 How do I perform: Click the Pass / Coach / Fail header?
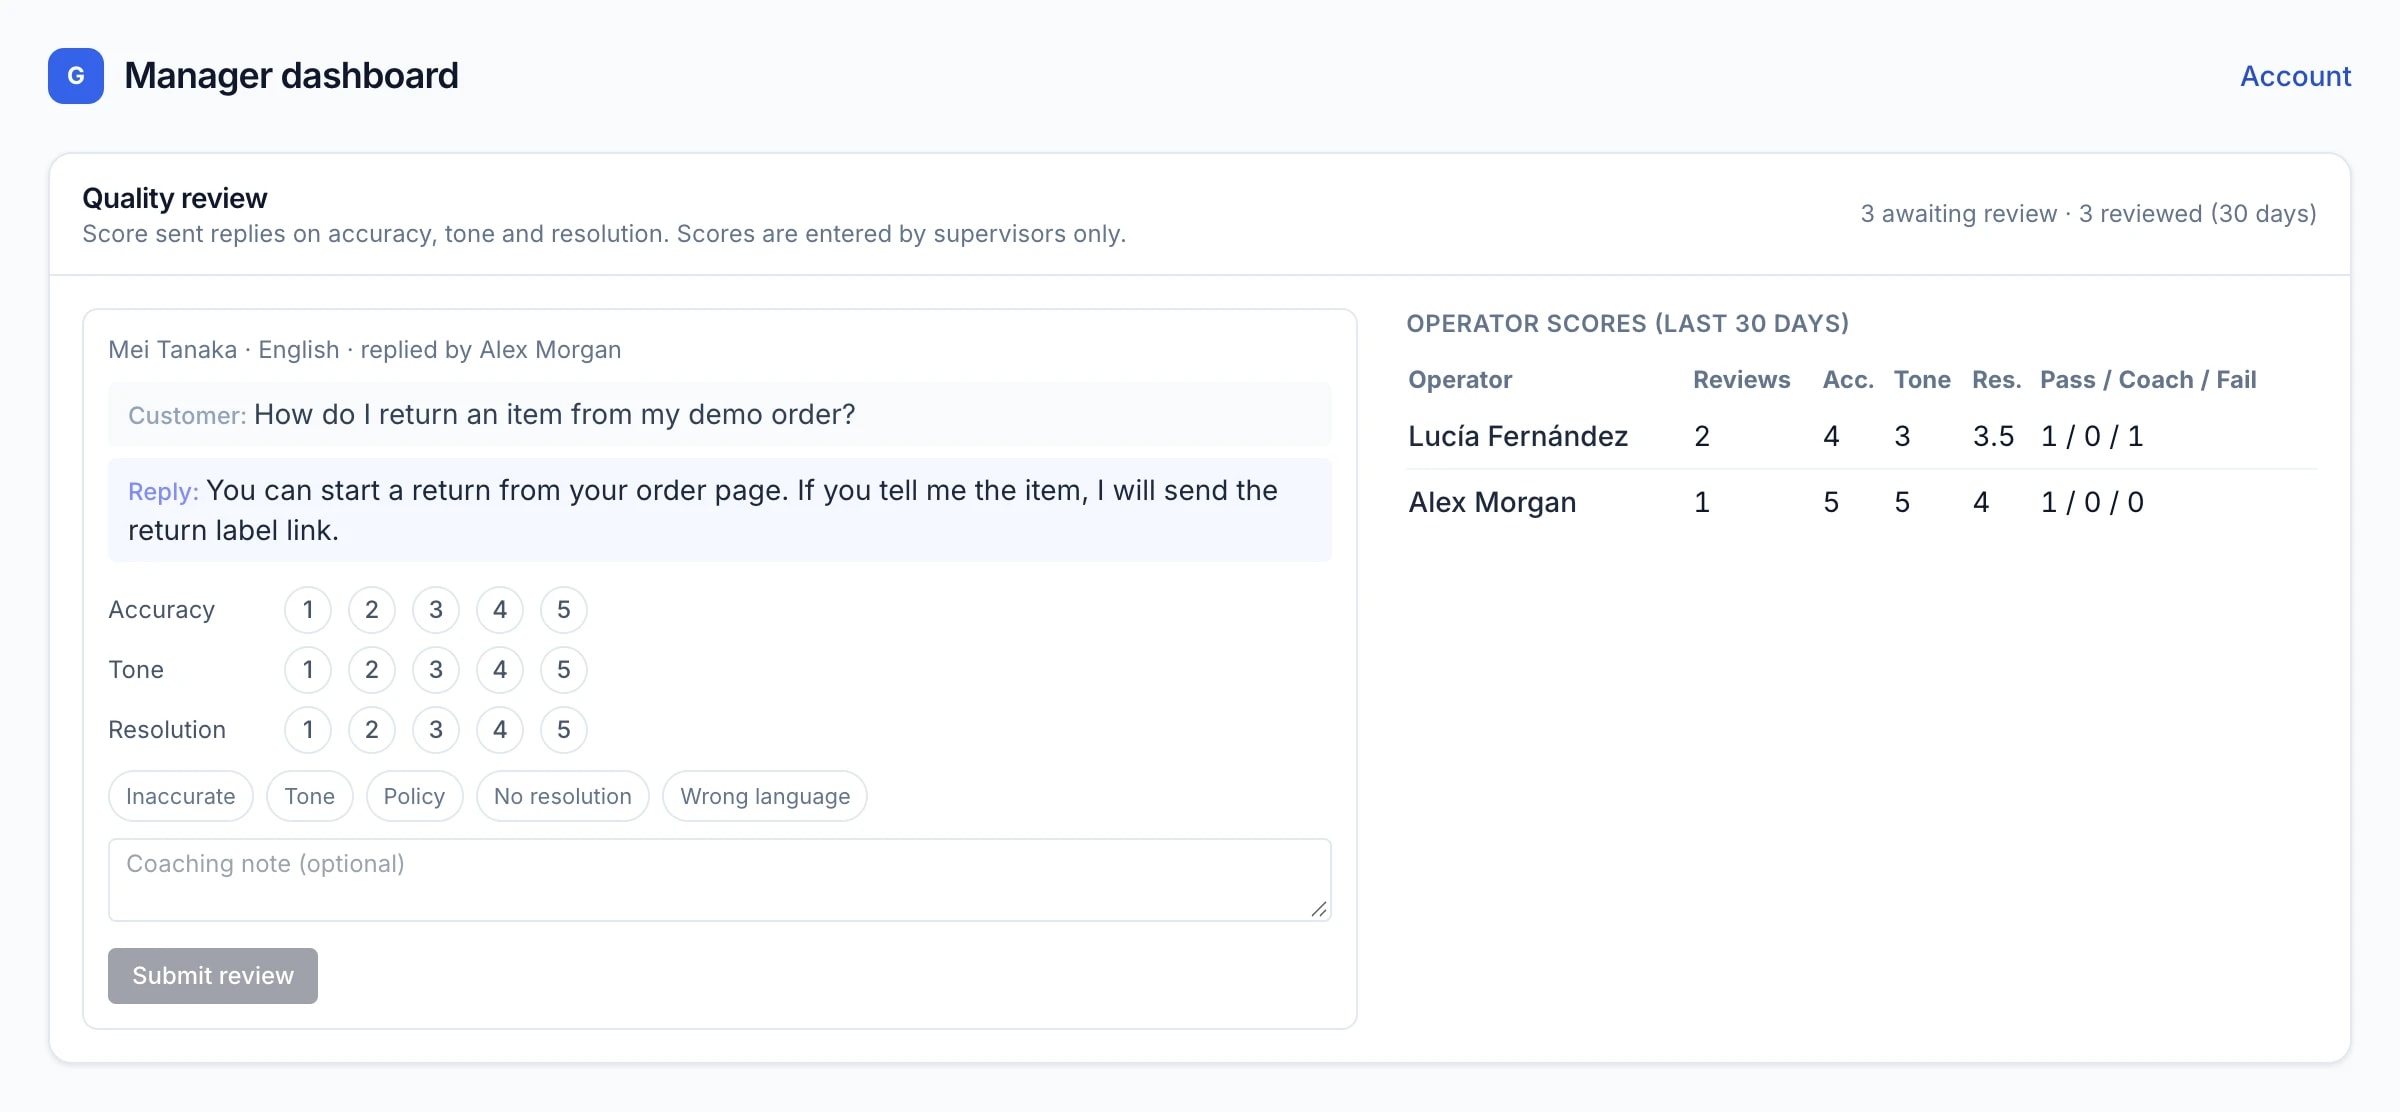(x=2148, y=380)
